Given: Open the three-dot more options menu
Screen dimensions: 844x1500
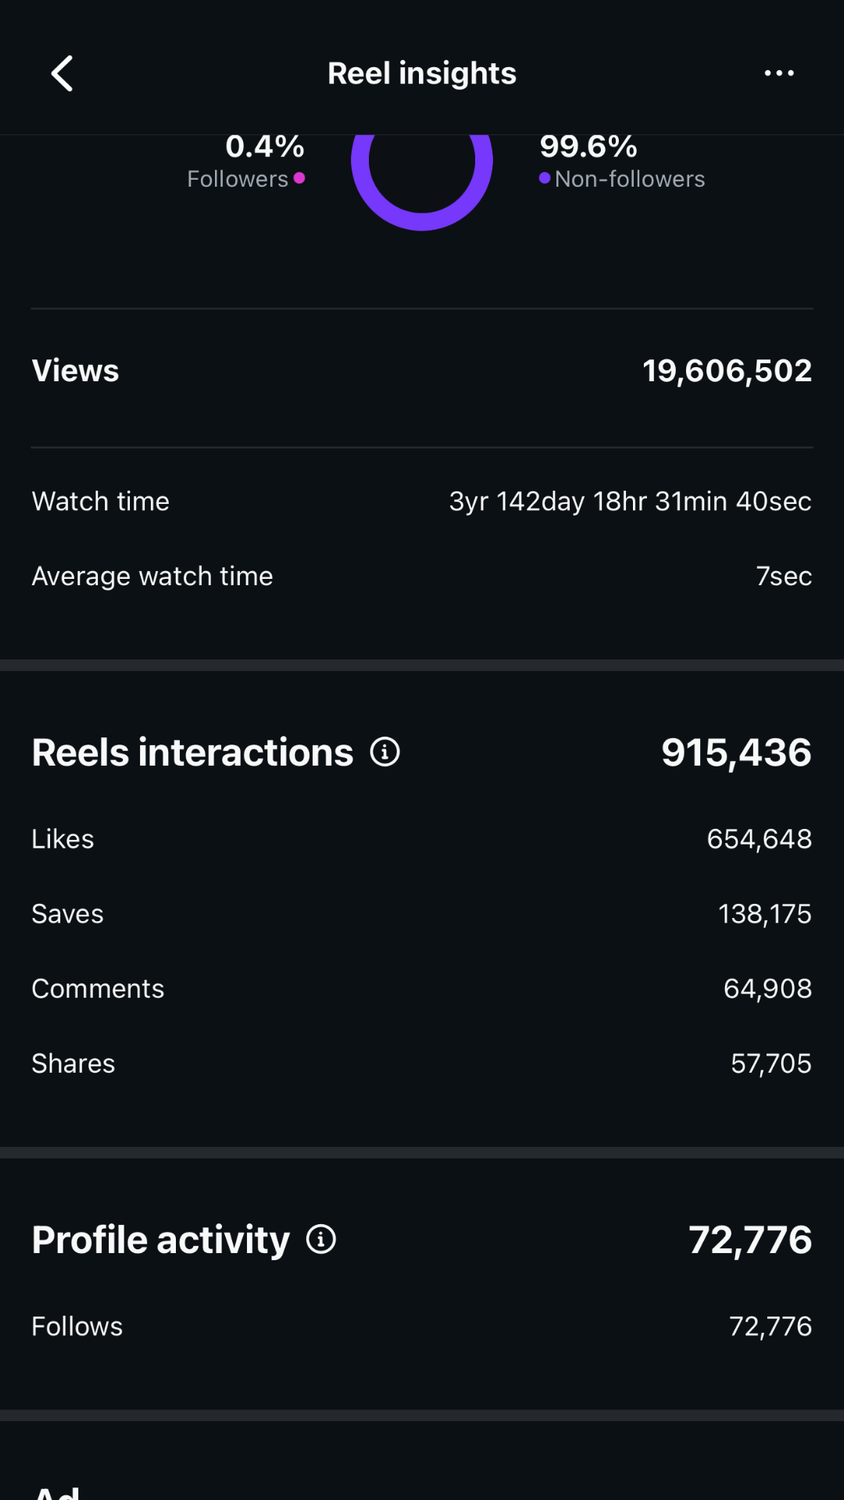Looking at the screenshot, I should pos(779,73).
